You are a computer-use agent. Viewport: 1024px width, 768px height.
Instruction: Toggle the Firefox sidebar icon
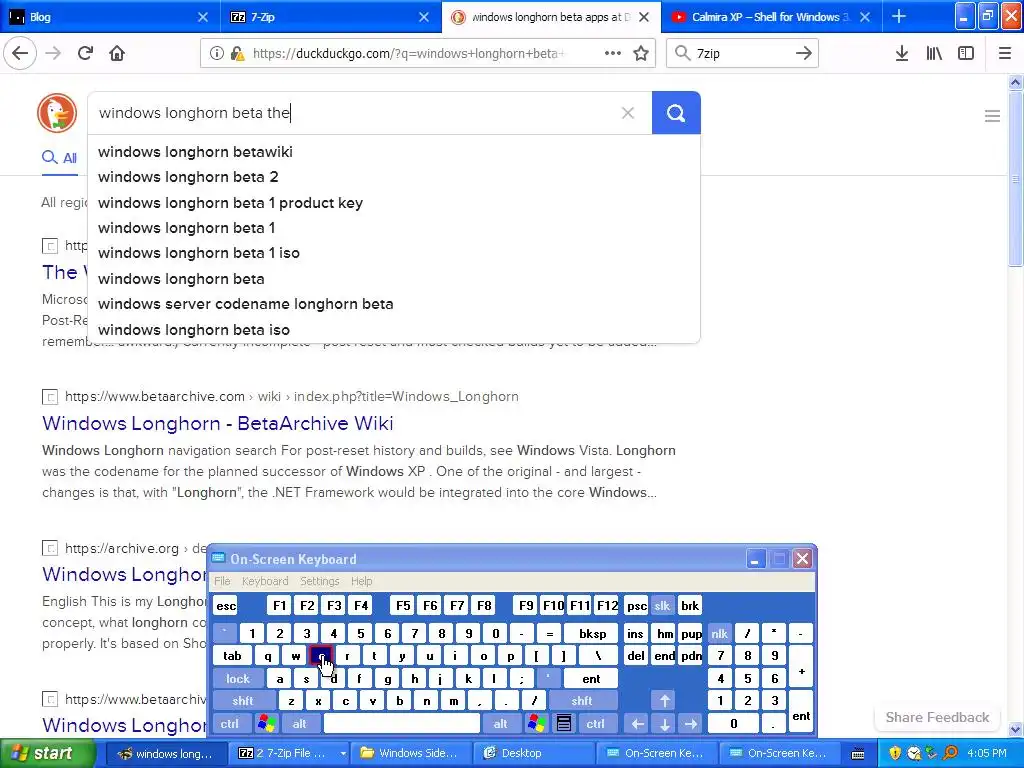[966, 54]
